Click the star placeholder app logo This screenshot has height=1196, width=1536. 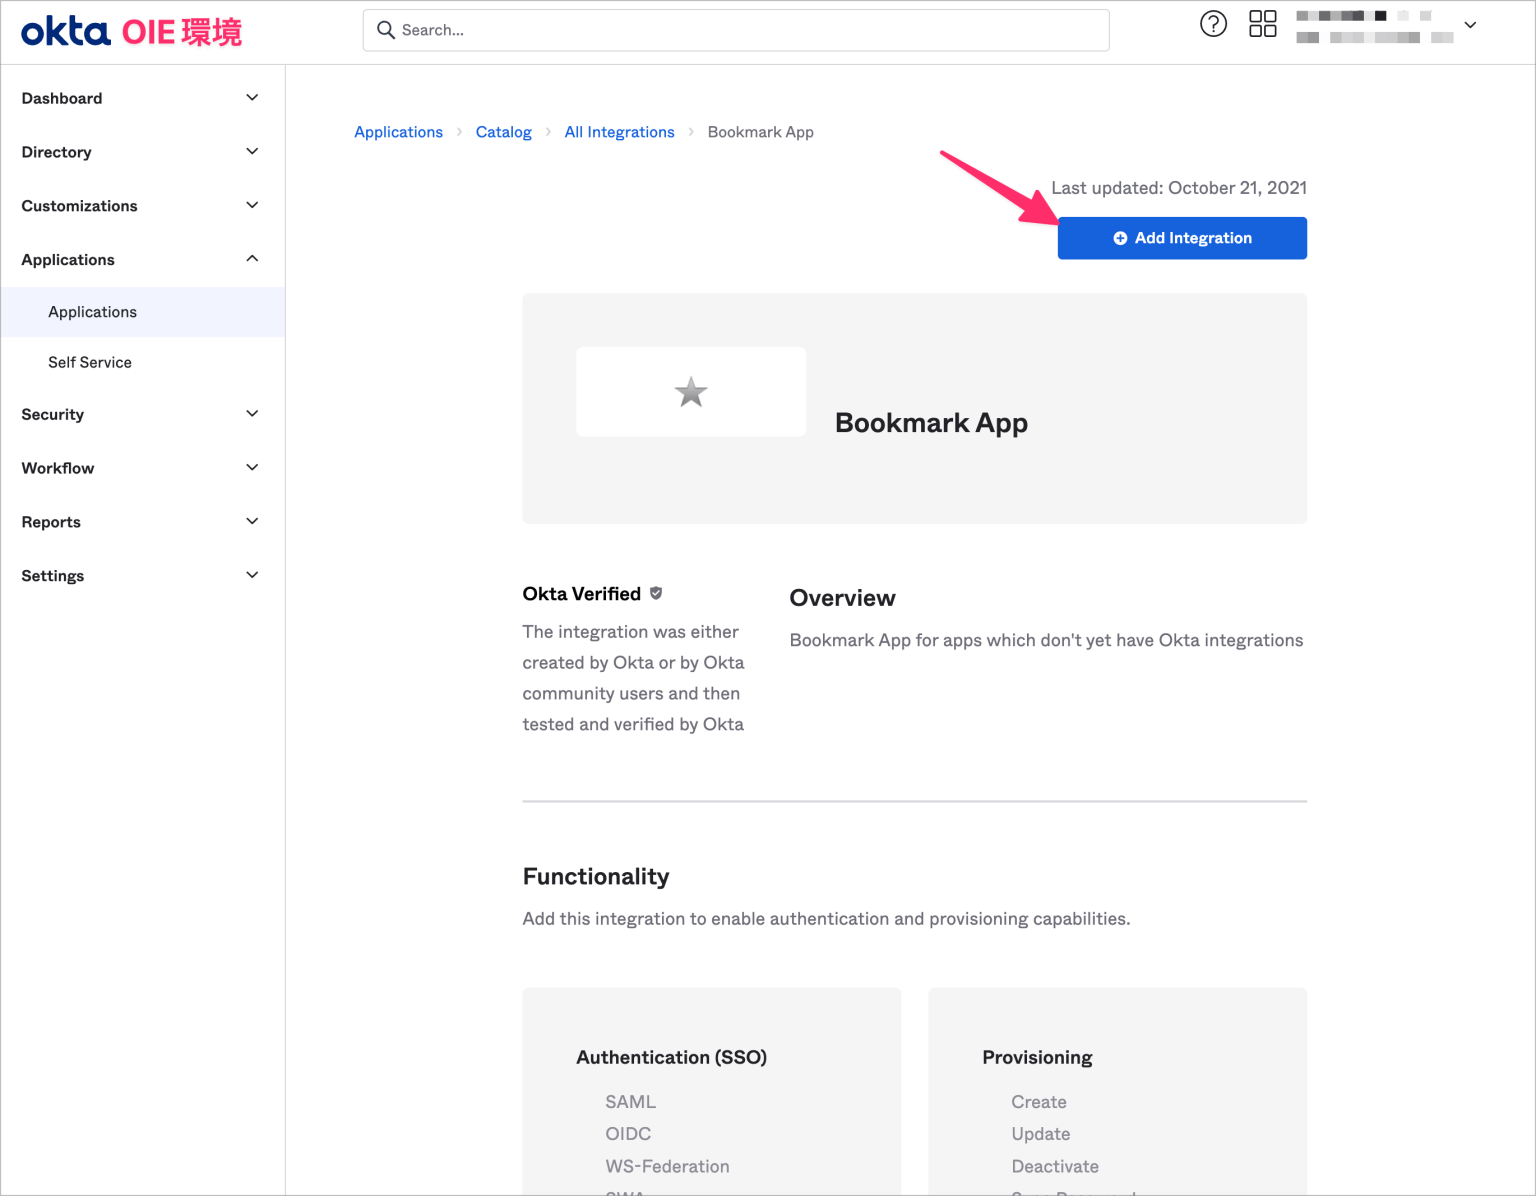[x=690, y=391]
